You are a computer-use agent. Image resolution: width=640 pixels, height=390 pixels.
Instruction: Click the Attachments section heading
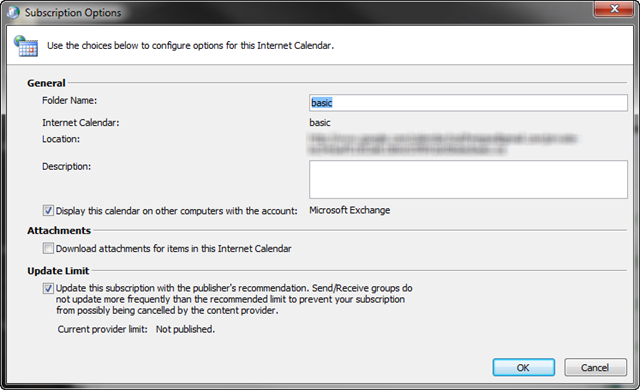click(59, 230)
